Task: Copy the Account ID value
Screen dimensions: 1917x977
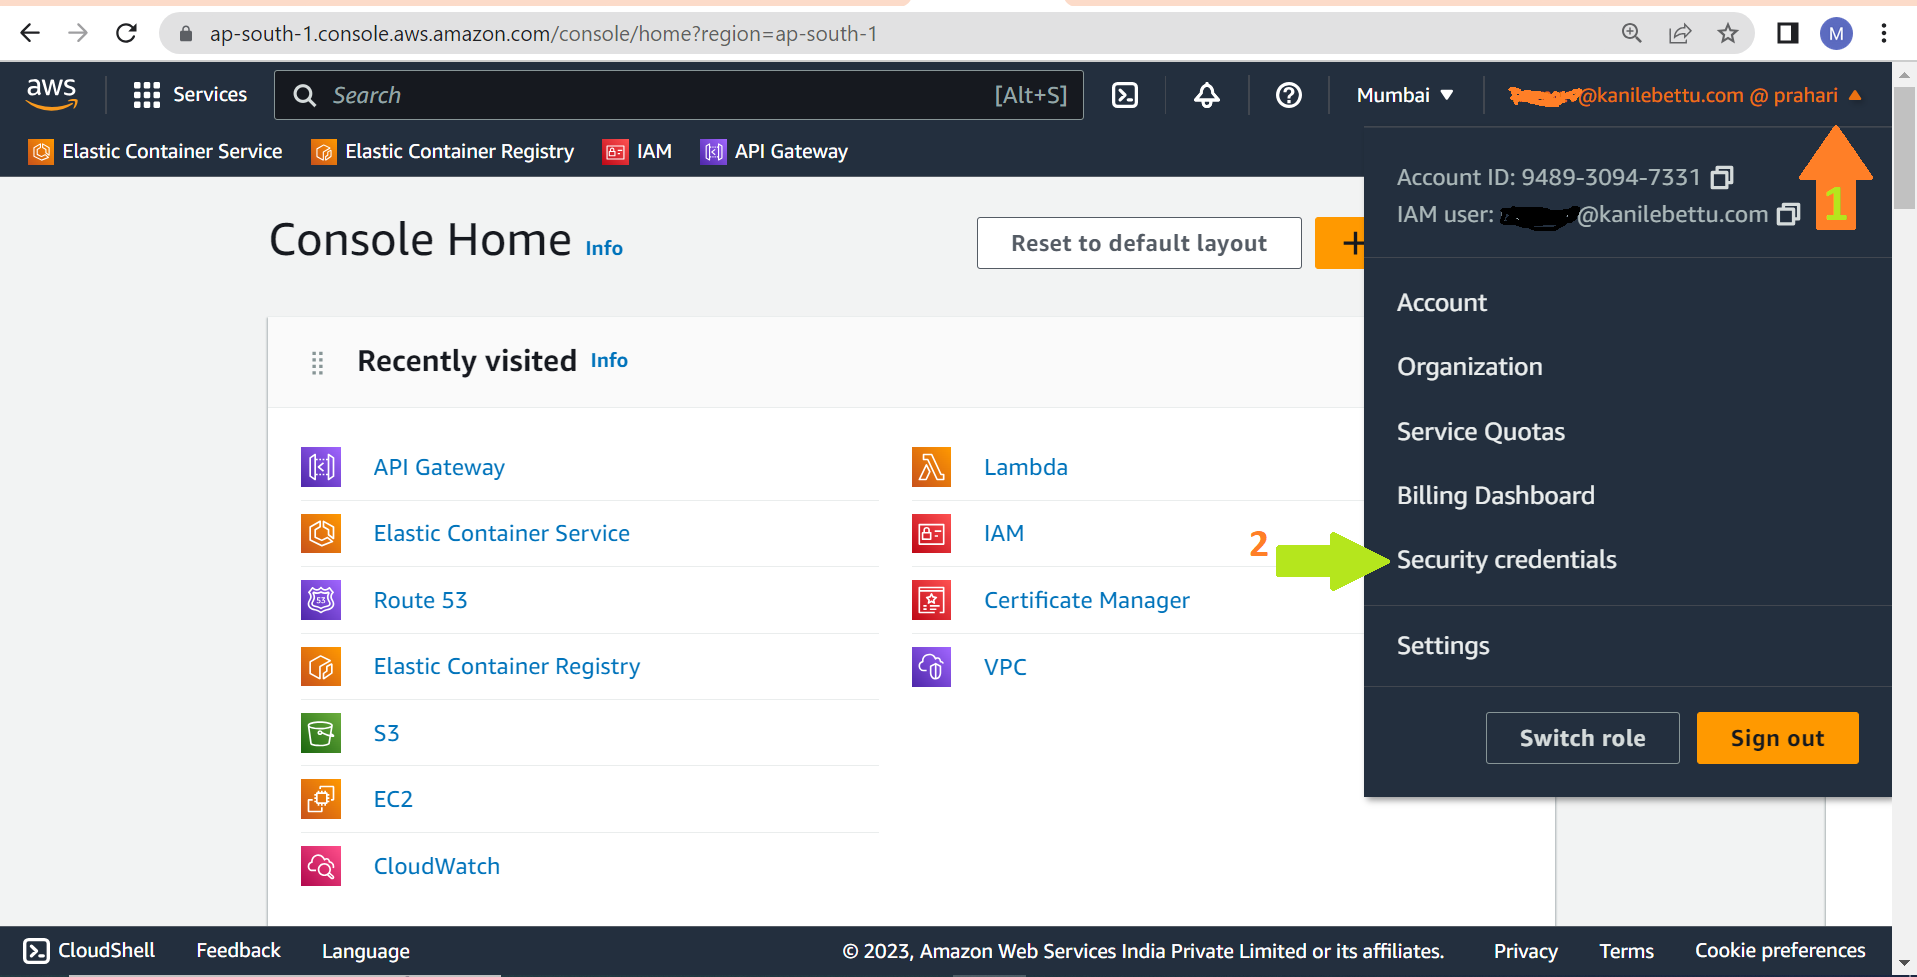Action: tap(1722, 177)
